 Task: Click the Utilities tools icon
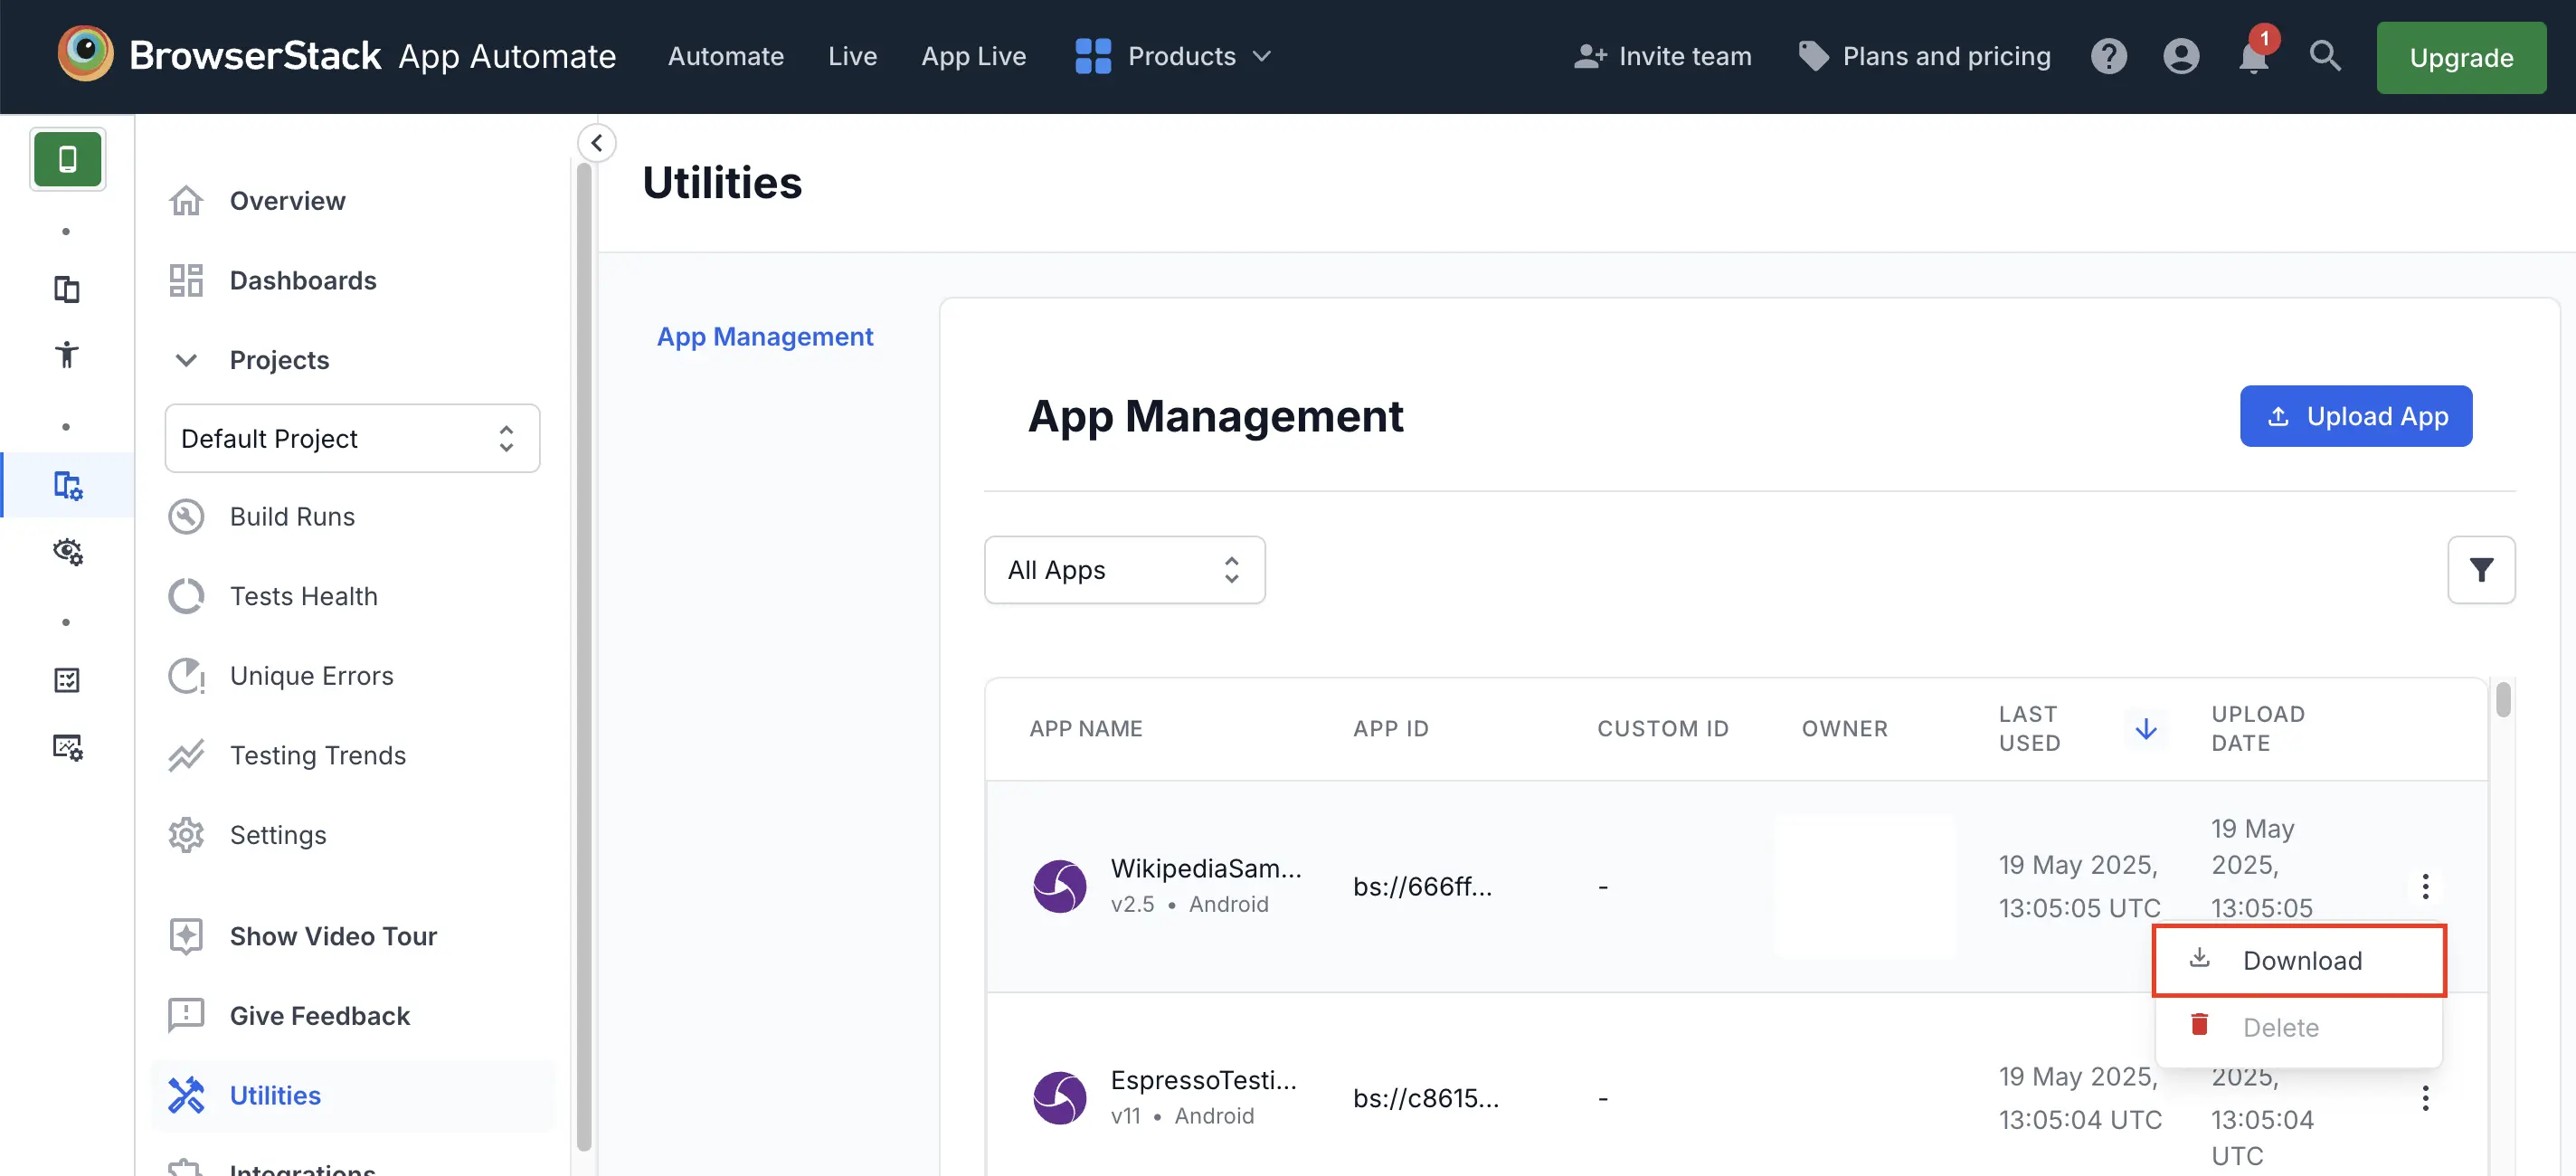(186, 1095)
